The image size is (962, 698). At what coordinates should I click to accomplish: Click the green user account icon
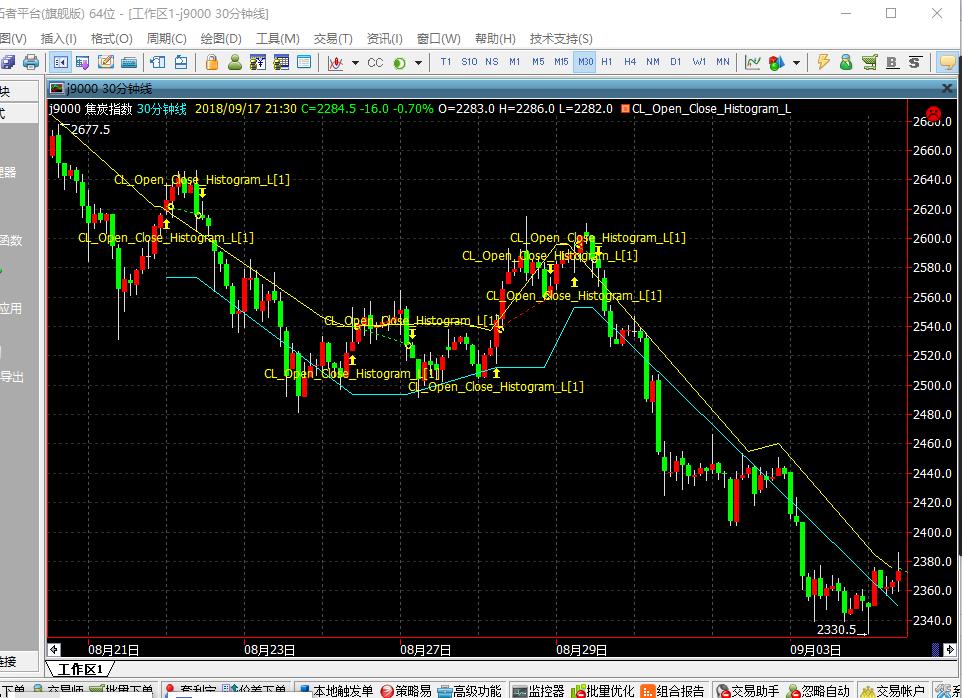point(234,62)
